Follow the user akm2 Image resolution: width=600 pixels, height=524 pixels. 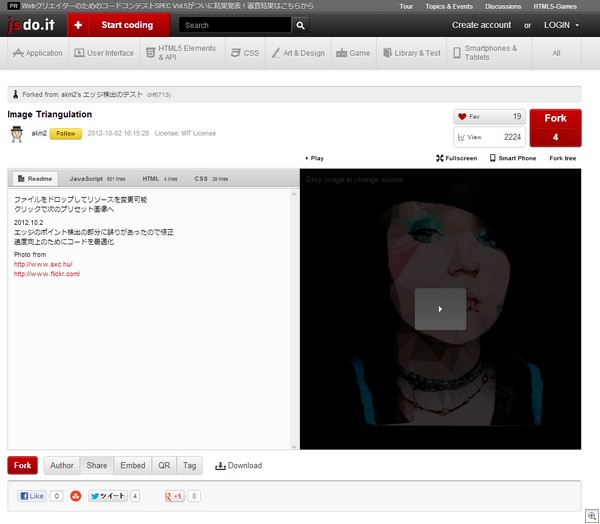tap(65, 132)
